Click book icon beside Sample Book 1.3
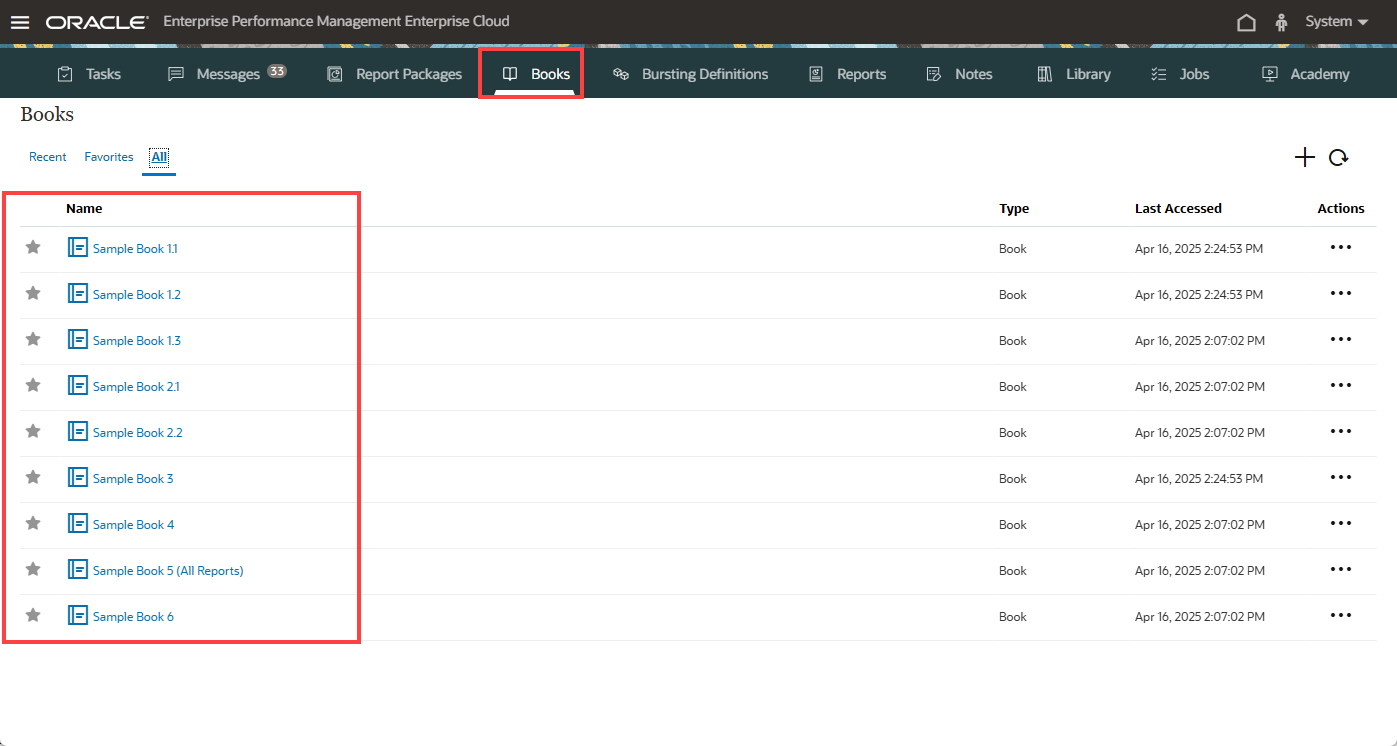 coord(78,339)
